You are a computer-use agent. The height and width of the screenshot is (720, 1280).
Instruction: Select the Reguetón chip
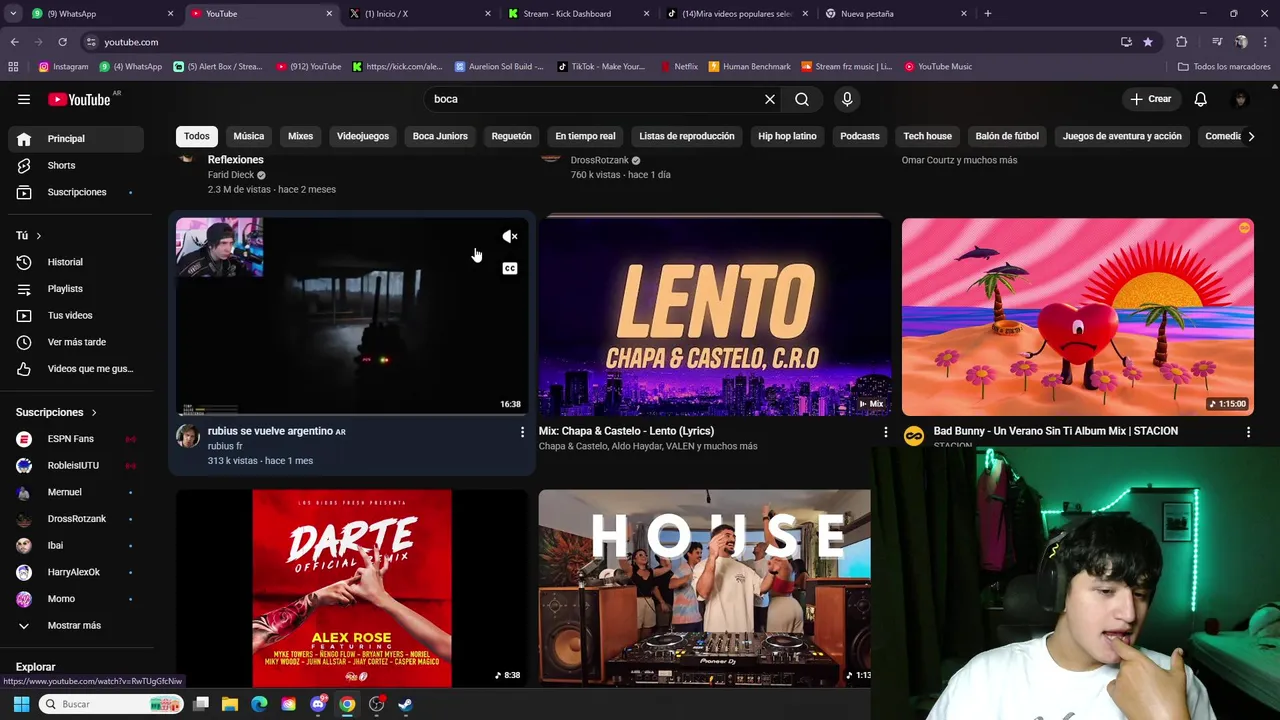[x=511, y=136]
